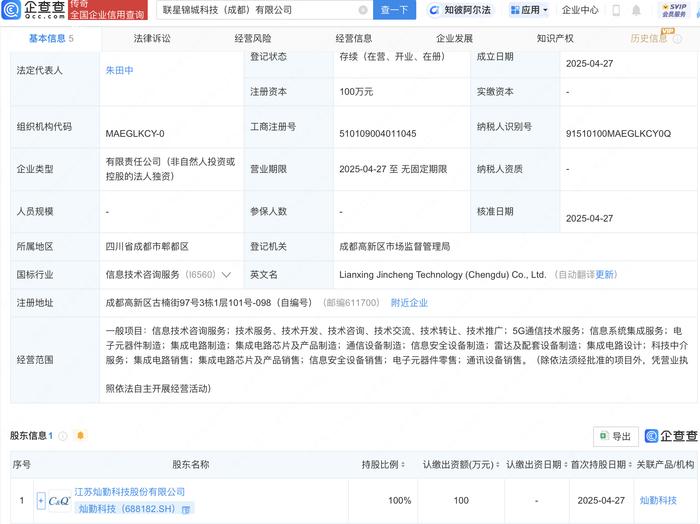Click the 成都高新区市场监督管理局 registration authority text

[x=395, y=246]
